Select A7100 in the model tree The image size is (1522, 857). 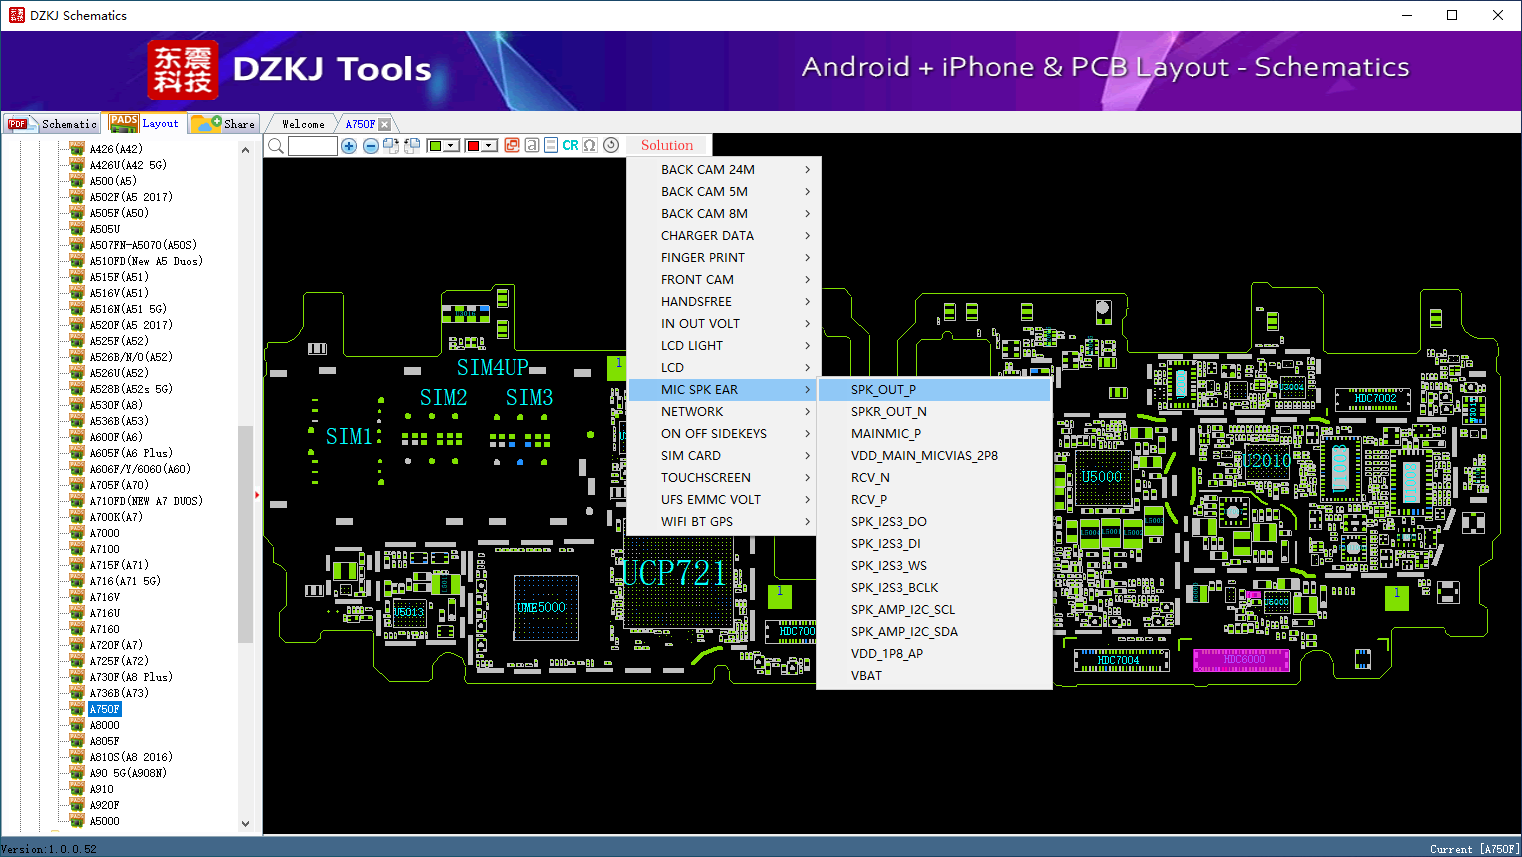coord(105,549)
